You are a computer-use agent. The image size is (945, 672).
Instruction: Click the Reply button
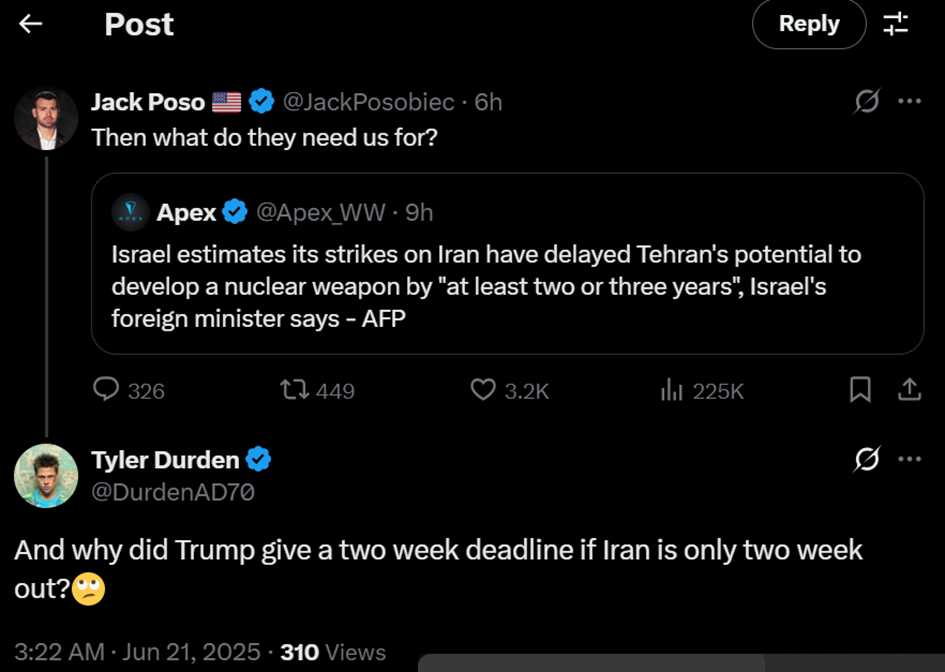point(809,24)
